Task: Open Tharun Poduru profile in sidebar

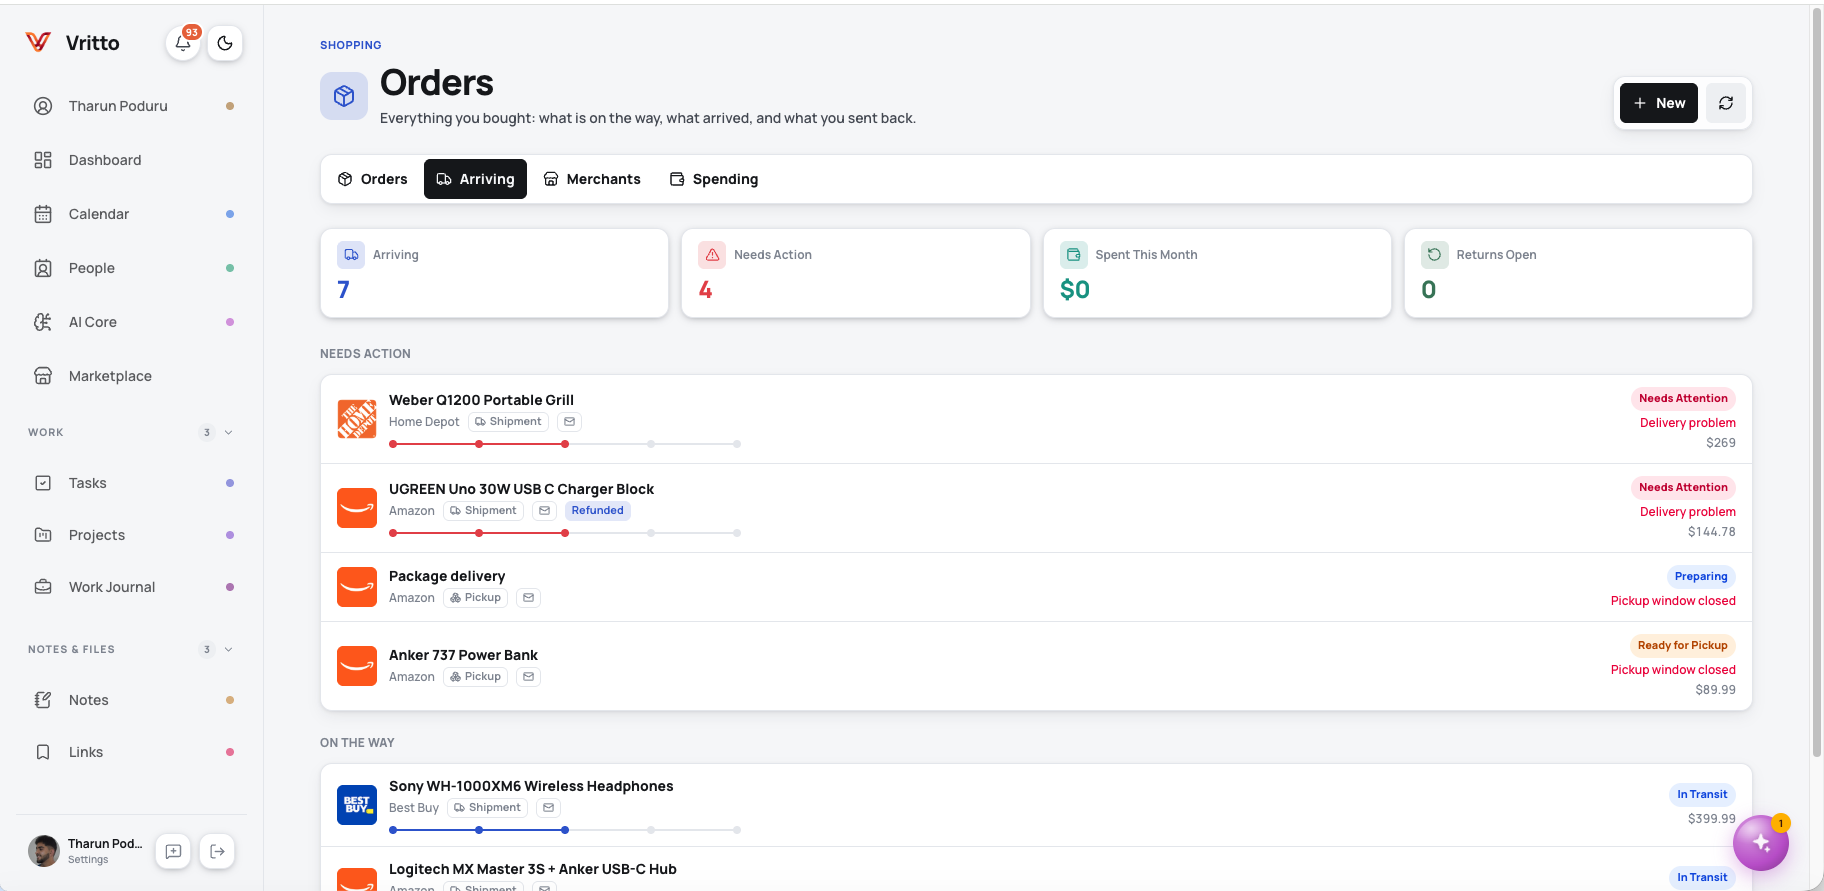Action: pyautogui.click(x=134, y=106)
